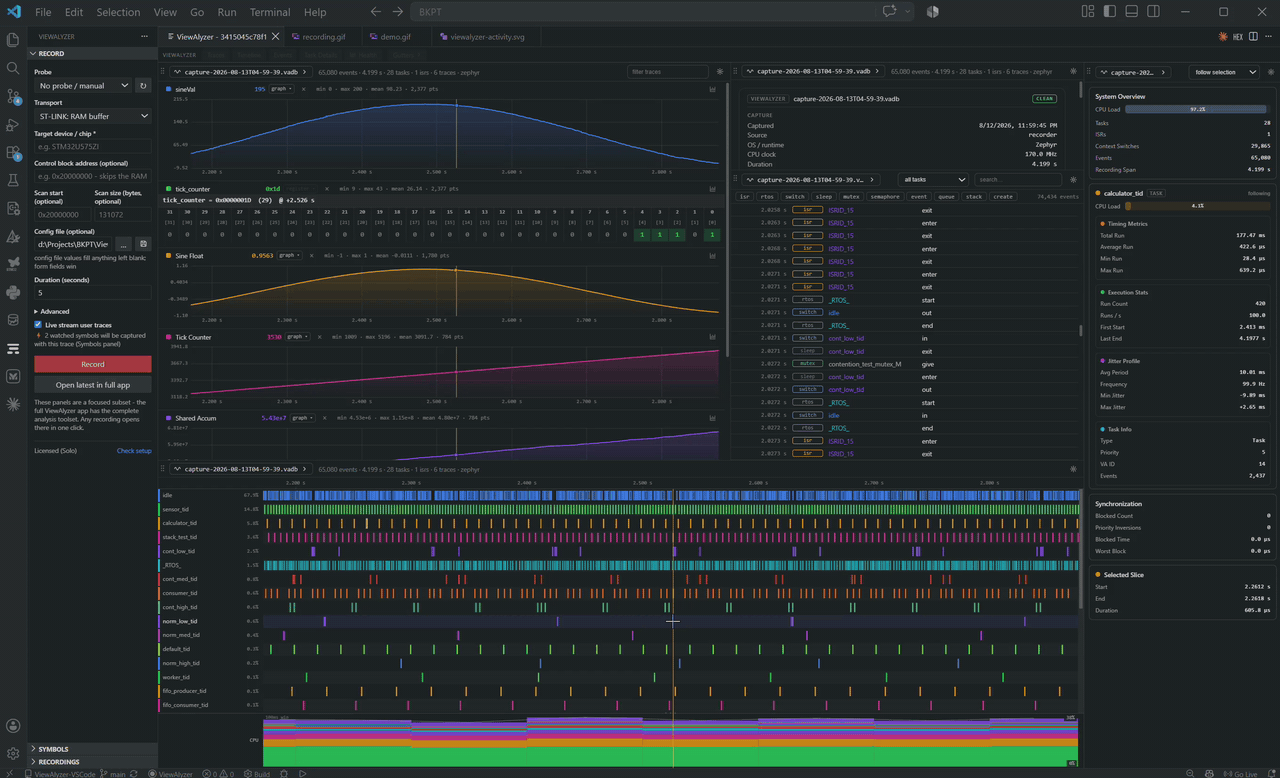
Task: Click the filter traces input field
Action: (668, 72)
